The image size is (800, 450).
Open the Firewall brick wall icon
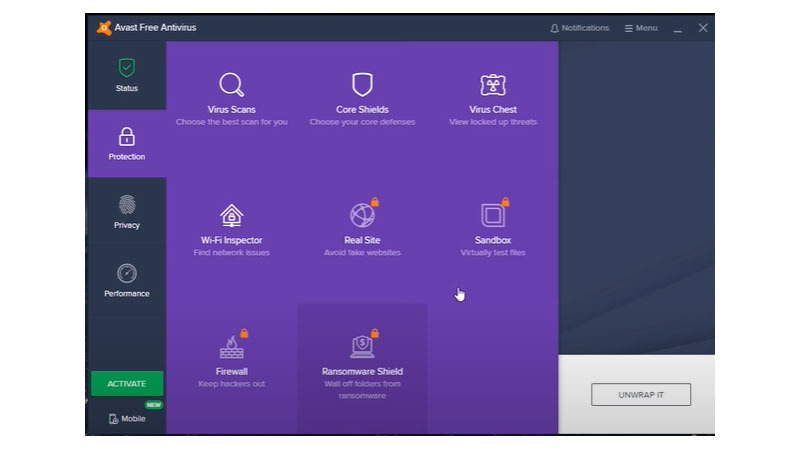[232, 347]
